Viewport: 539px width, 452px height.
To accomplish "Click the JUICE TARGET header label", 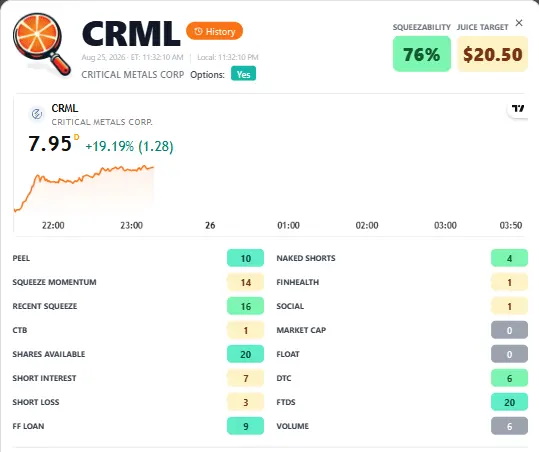I will tap(482, 27).
